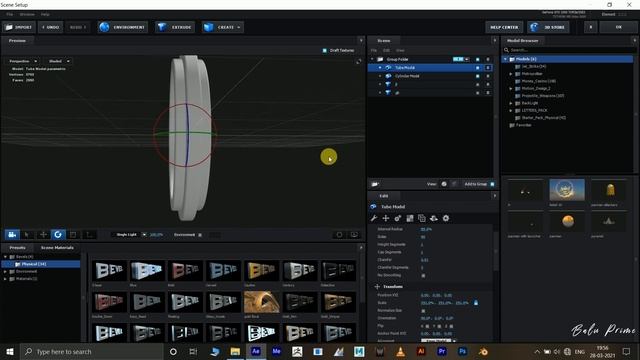Open File Explorer from the taskbar

[235, 351]
